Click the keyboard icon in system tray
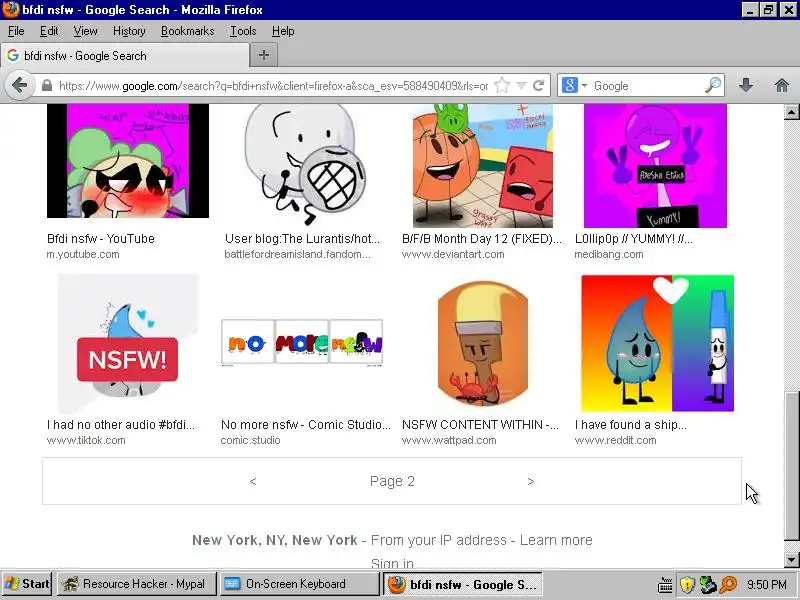This screenshot has width=800, height=600. tap(665, 585)
